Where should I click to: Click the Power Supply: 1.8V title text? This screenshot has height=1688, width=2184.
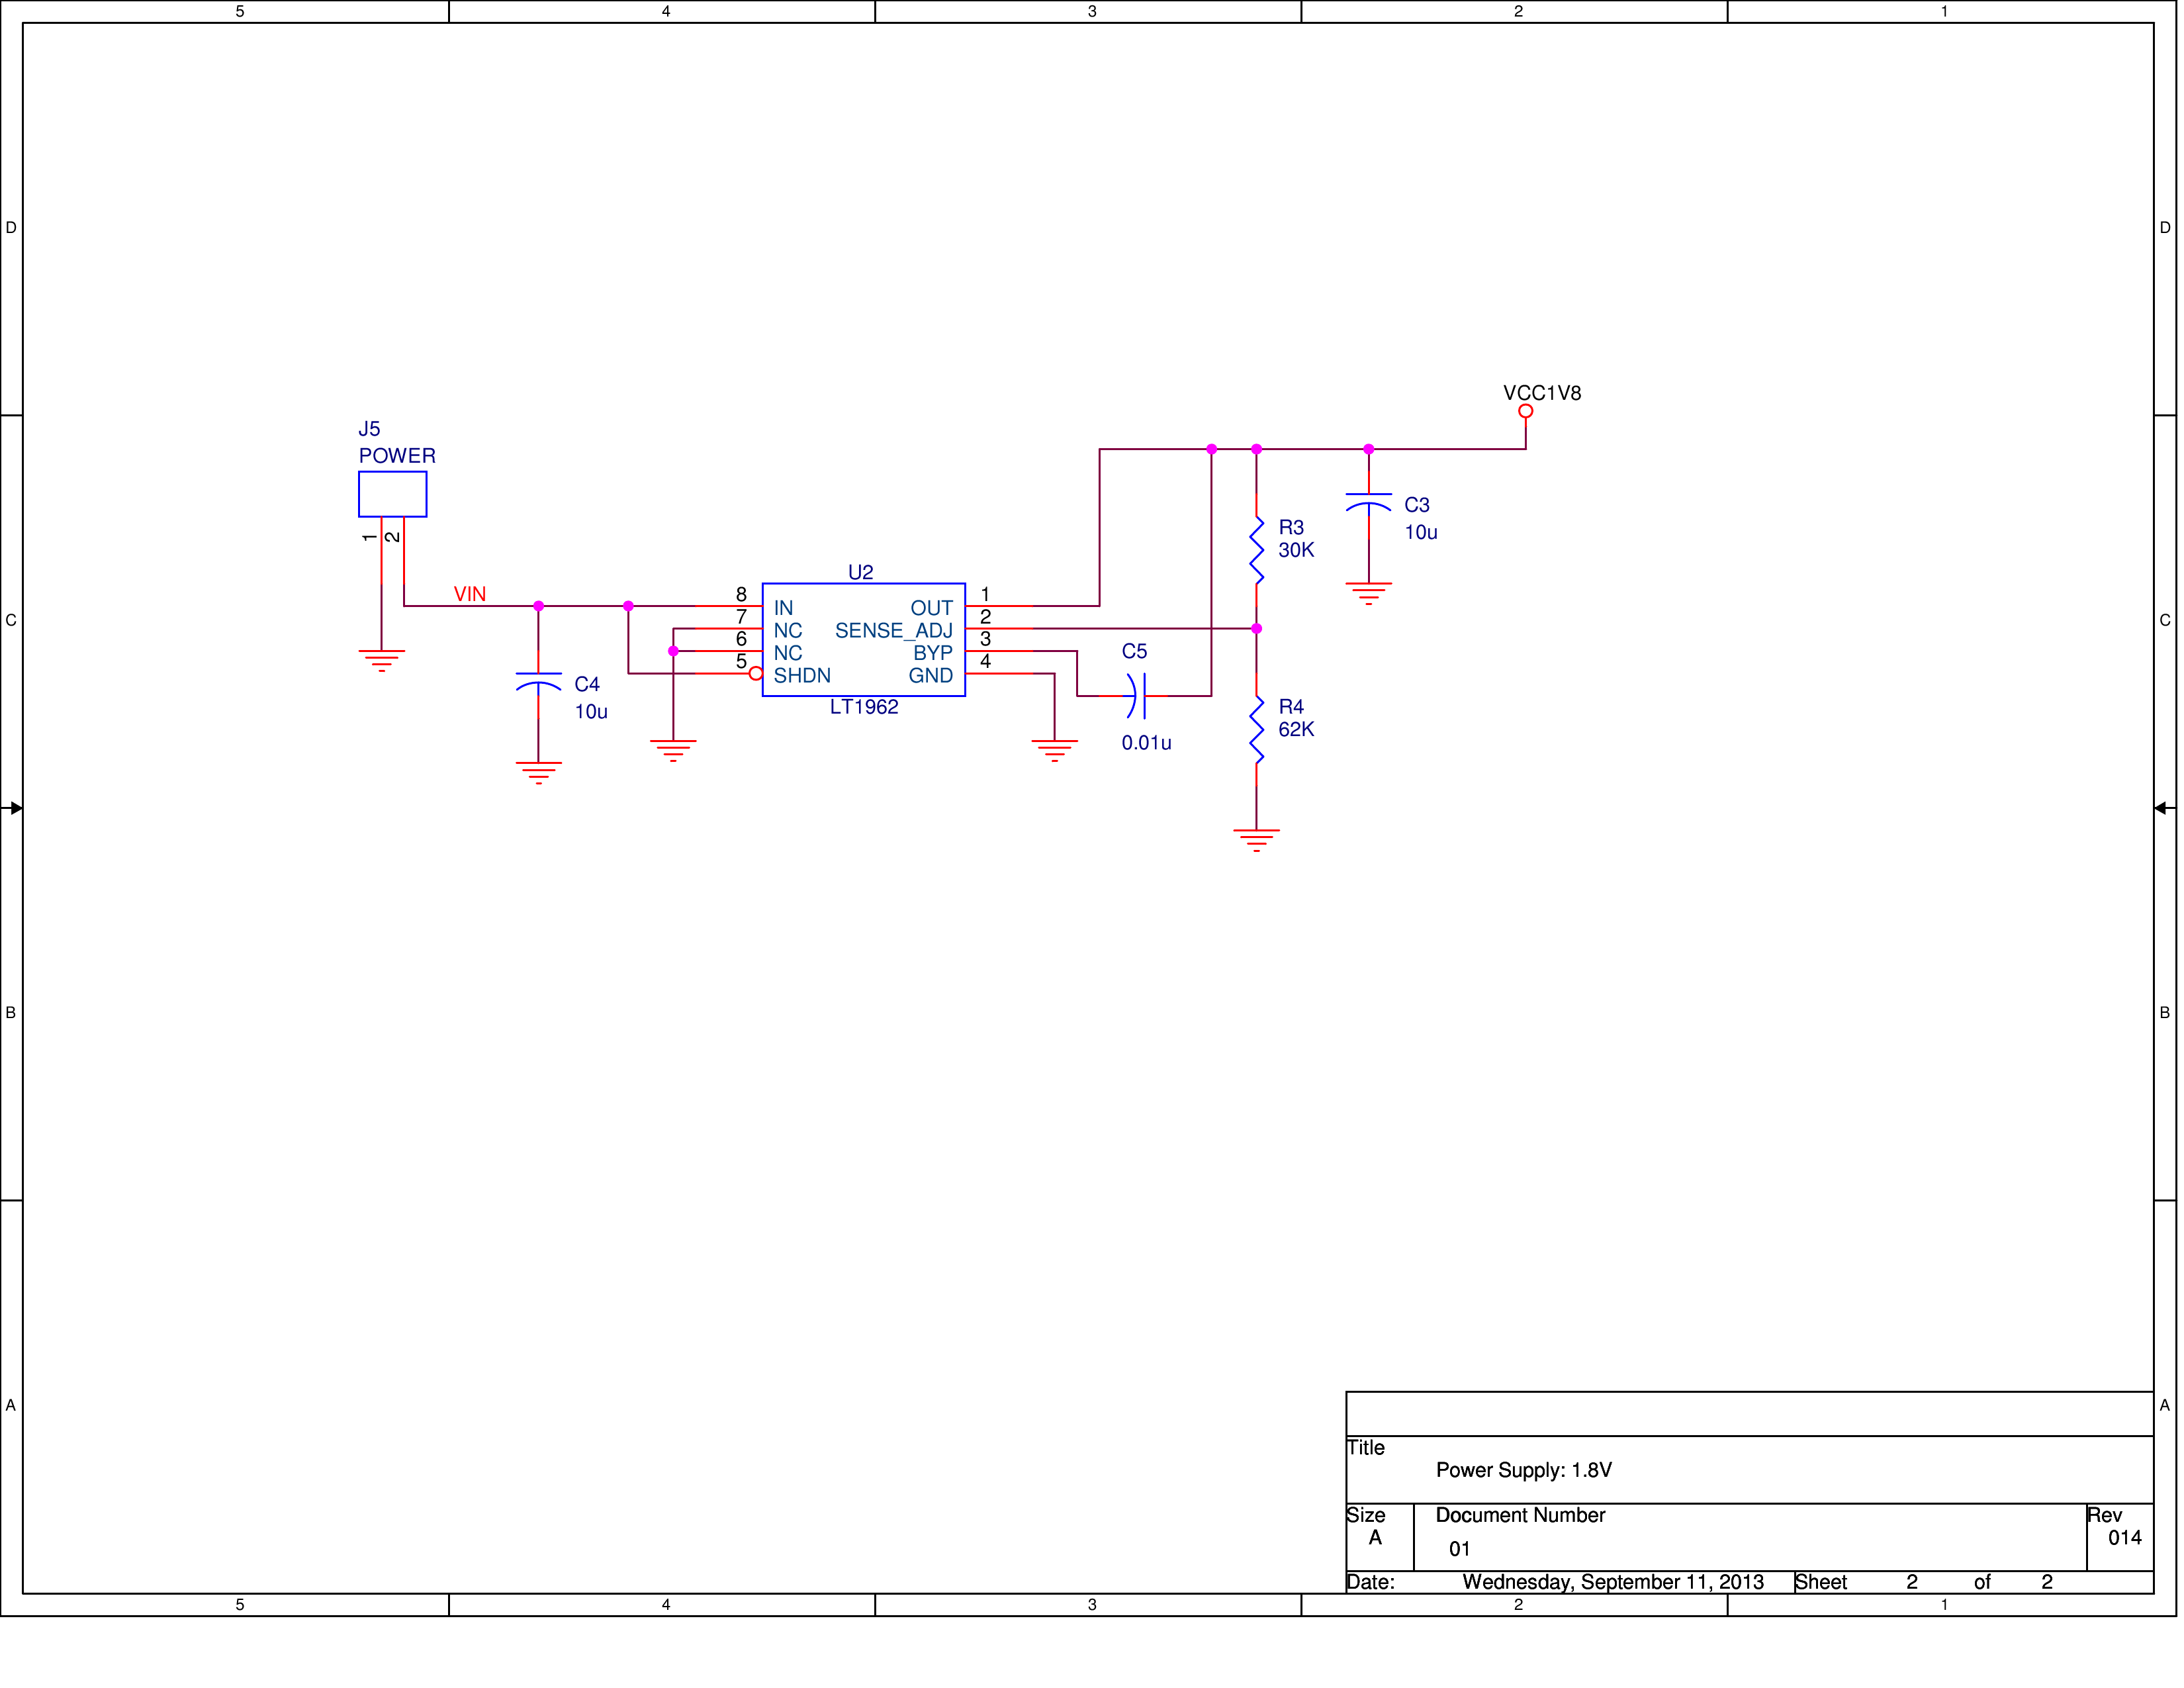point(1523,1470)
